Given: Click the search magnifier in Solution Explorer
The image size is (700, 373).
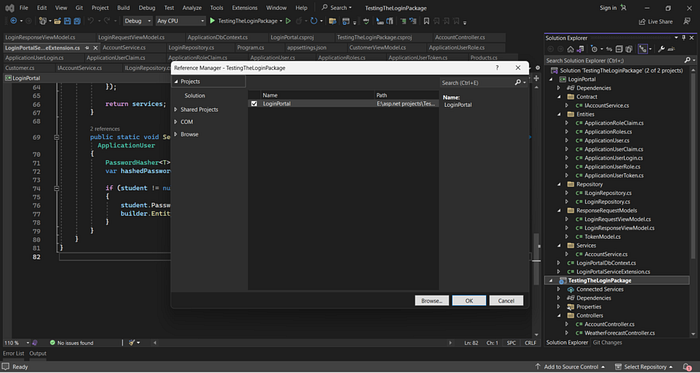Looking at the screenshot, I should point(687,60).
